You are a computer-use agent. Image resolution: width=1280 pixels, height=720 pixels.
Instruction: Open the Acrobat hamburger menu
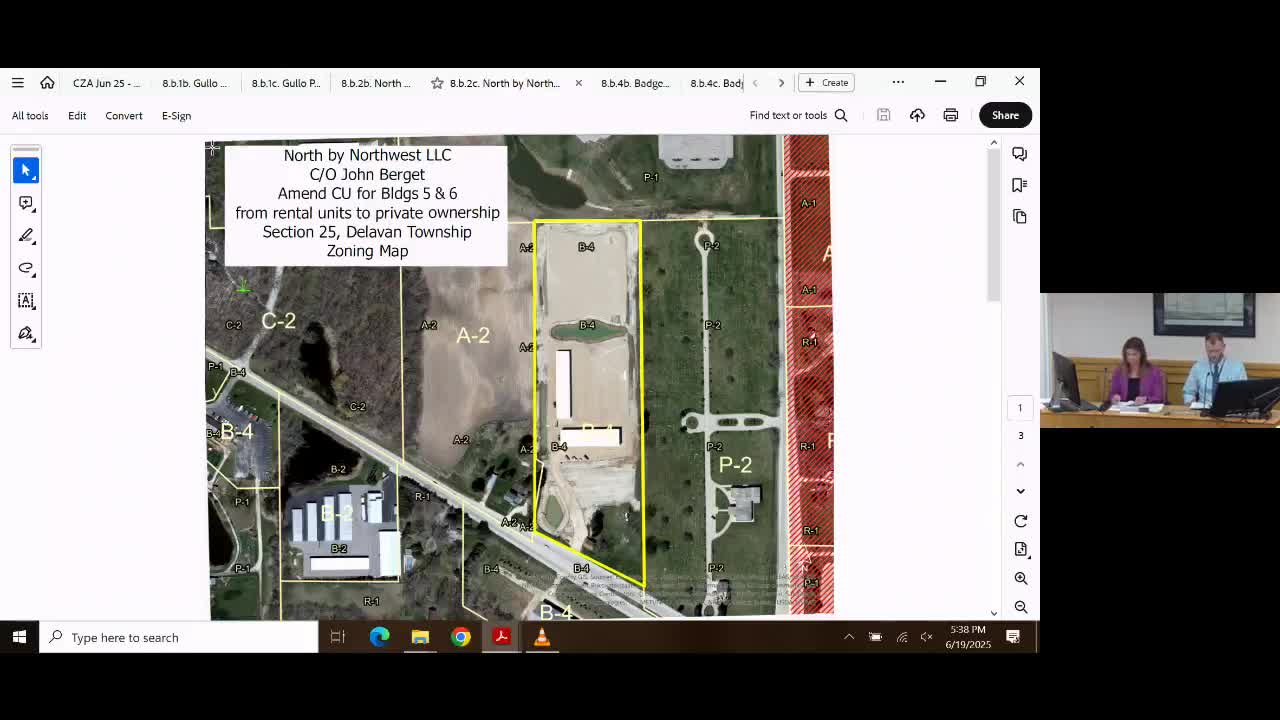[18, 83]
